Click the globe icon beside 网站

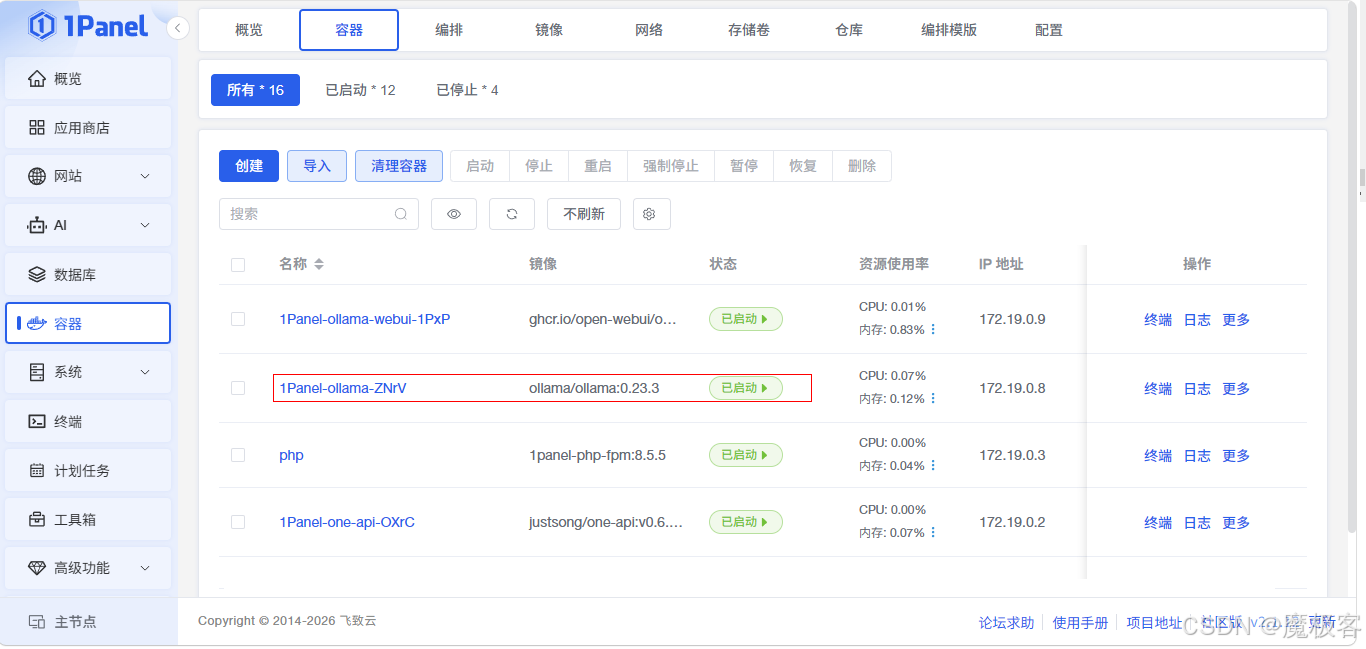click(x=37, y=176)
